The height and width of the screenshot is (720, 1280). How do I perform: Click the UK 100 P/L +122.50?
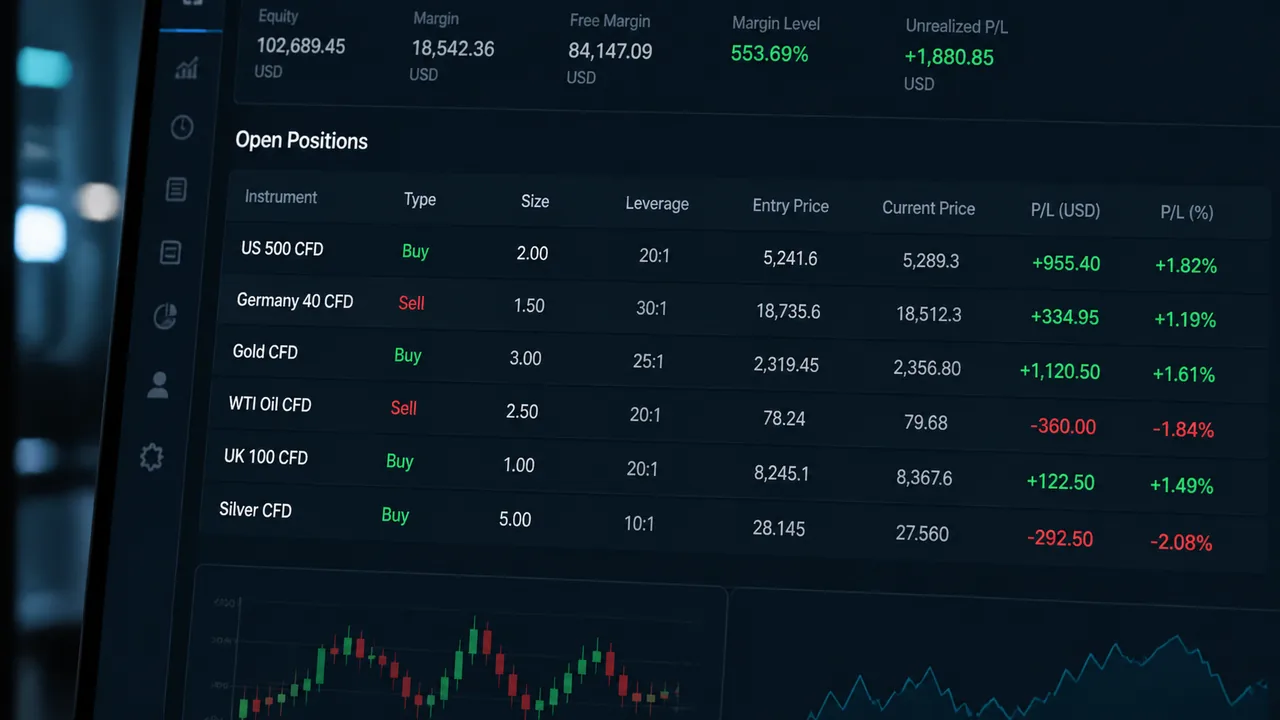tap(1060, 482)
